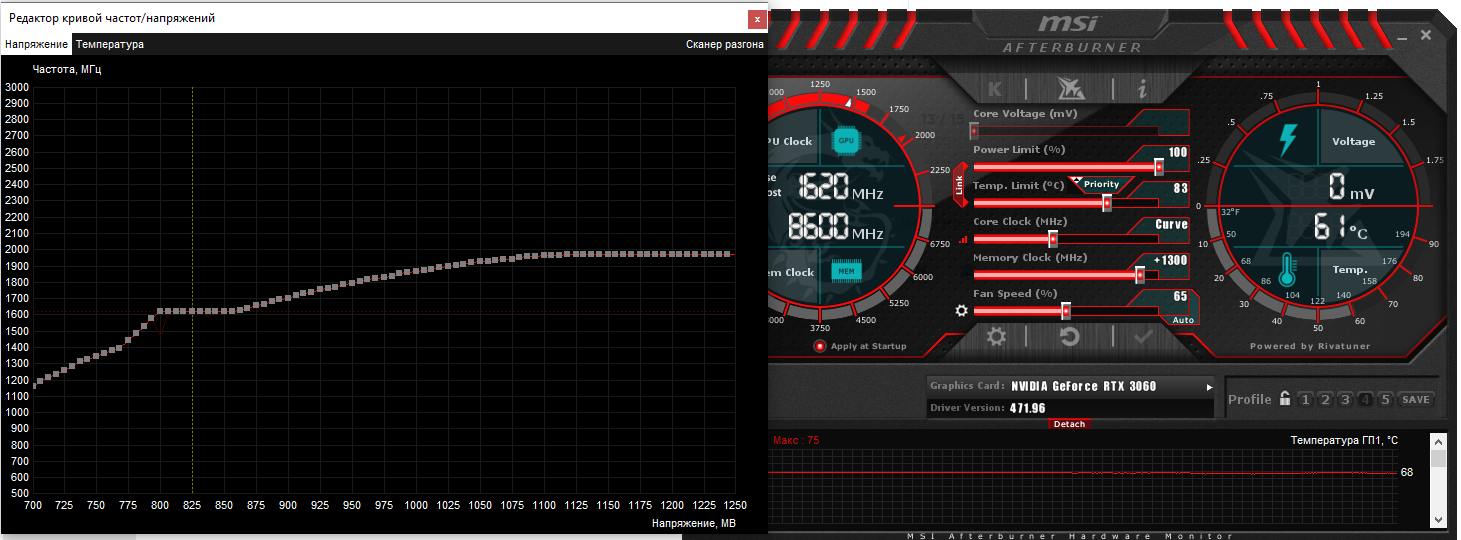
Task: Click the Температура ГП1, °C graph label
Action: [x=1344, y=440]
